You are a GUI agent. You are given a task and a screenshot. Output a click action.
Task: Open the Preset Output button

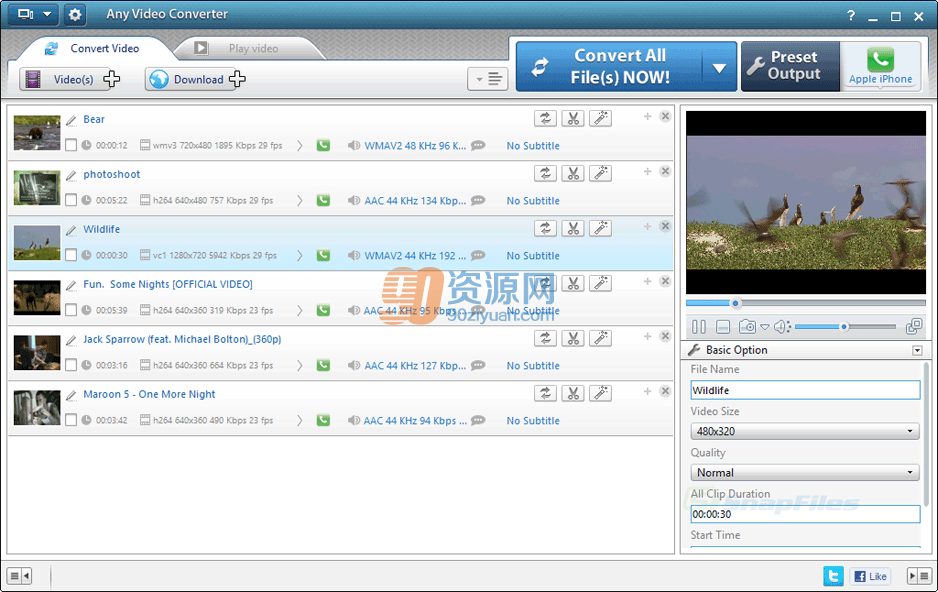point(790,66)
